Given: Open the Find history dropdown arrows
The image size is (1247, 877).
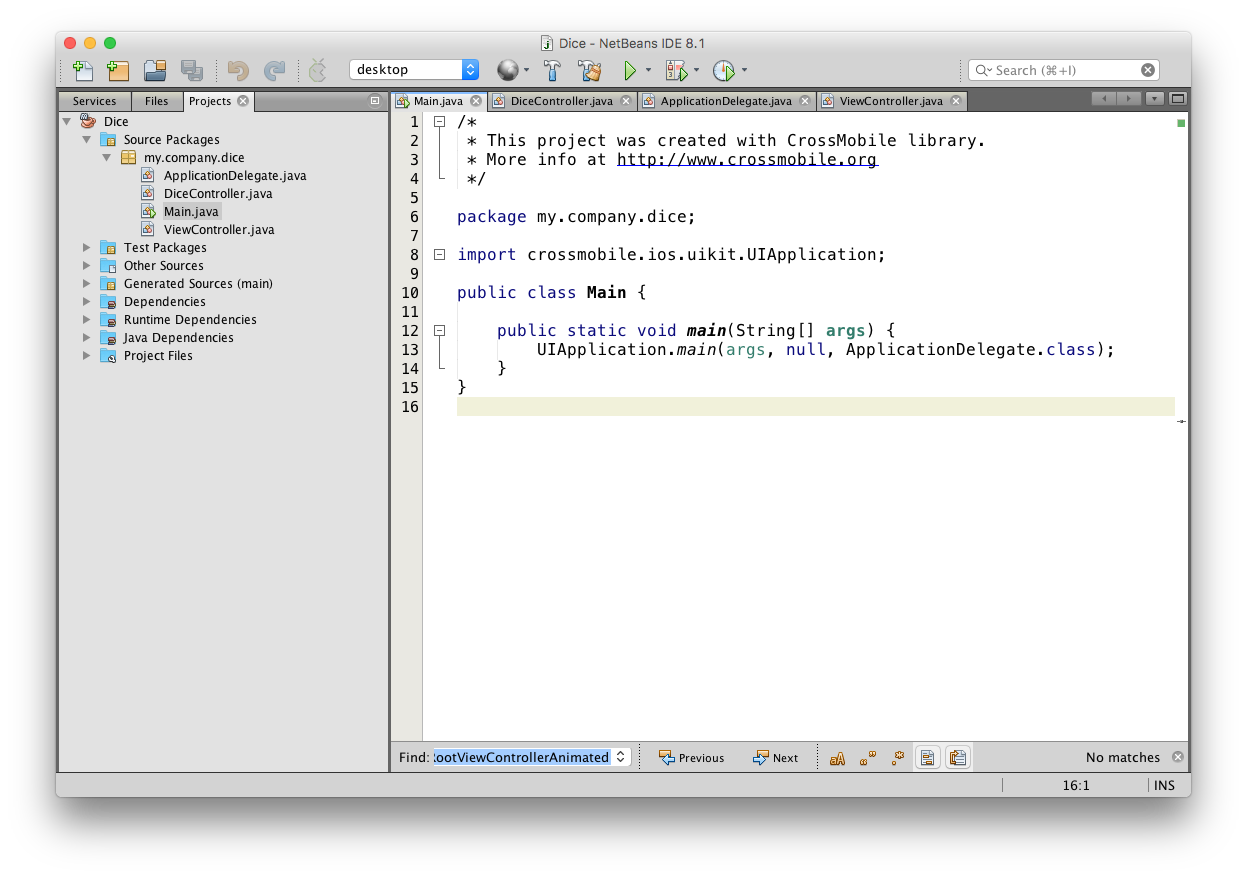Looking at the screenshot, I should pos(621,757).
